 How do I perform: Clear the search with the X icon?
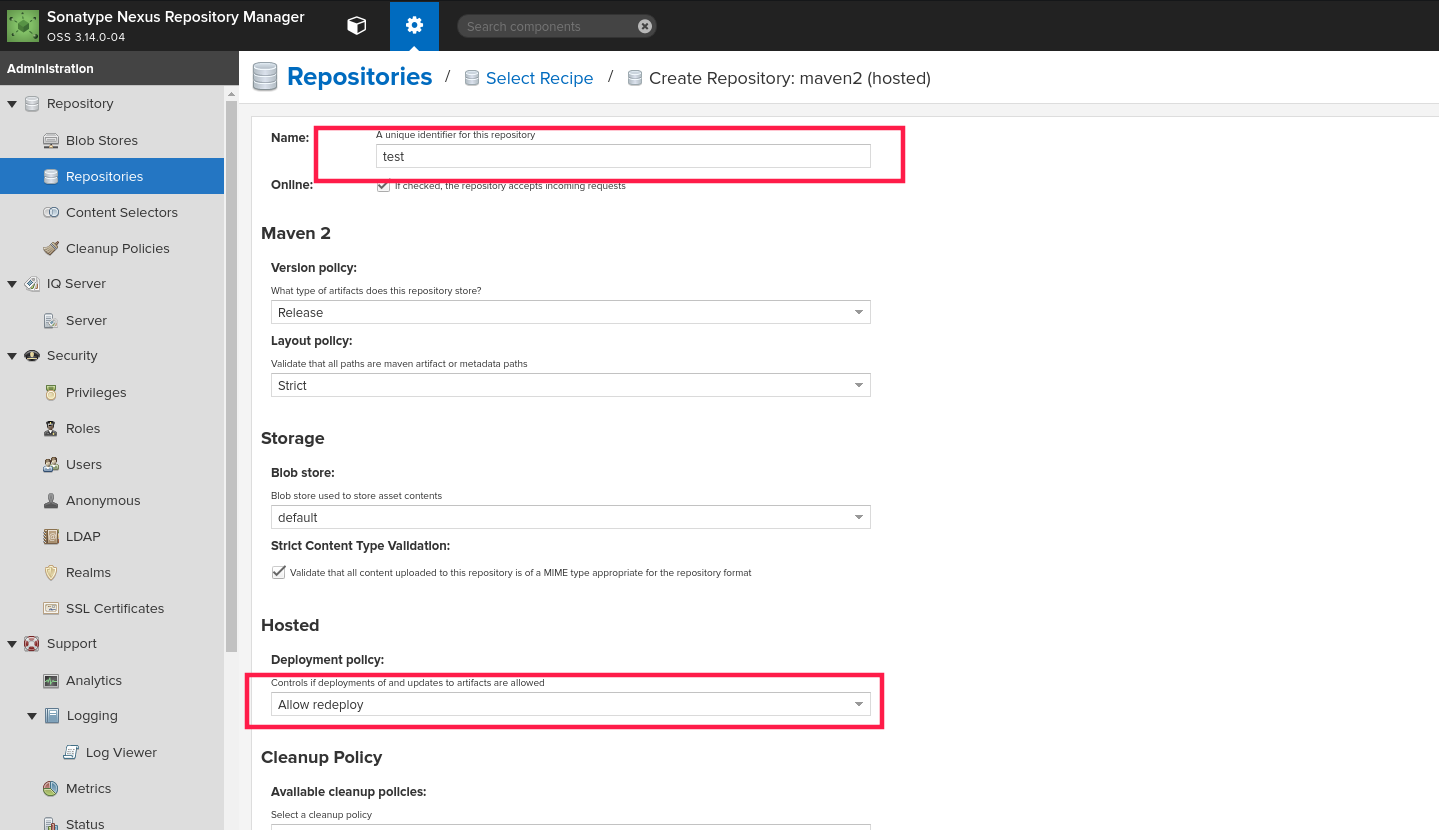pyautogui.click(x=645, y=26)
